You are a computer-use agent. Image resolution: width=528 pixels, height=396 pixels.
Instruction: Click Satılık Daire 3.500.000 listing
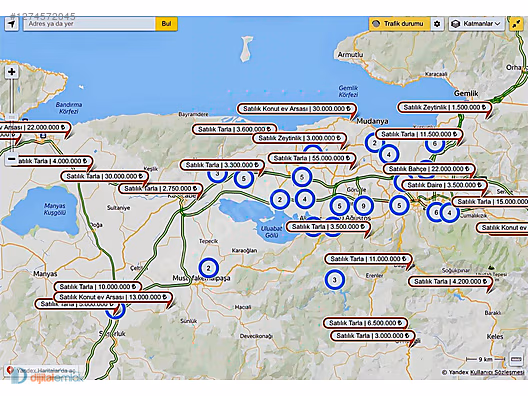click(x=444, y=185)
